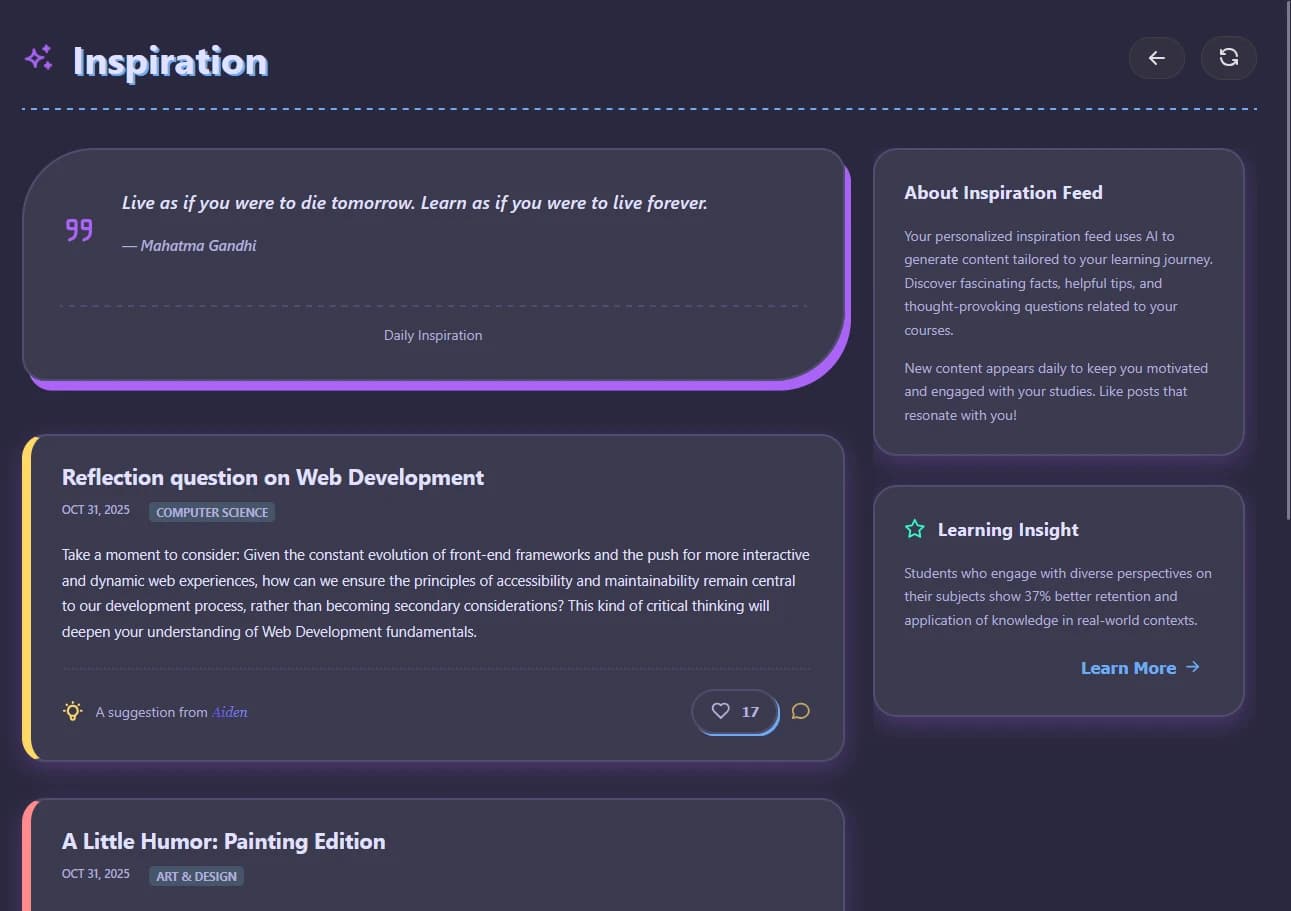Open the A Little Humor: Painting Edition post
Image resolution: width=1291 pixels, height=911 pixels.
(x=223, y=841)
